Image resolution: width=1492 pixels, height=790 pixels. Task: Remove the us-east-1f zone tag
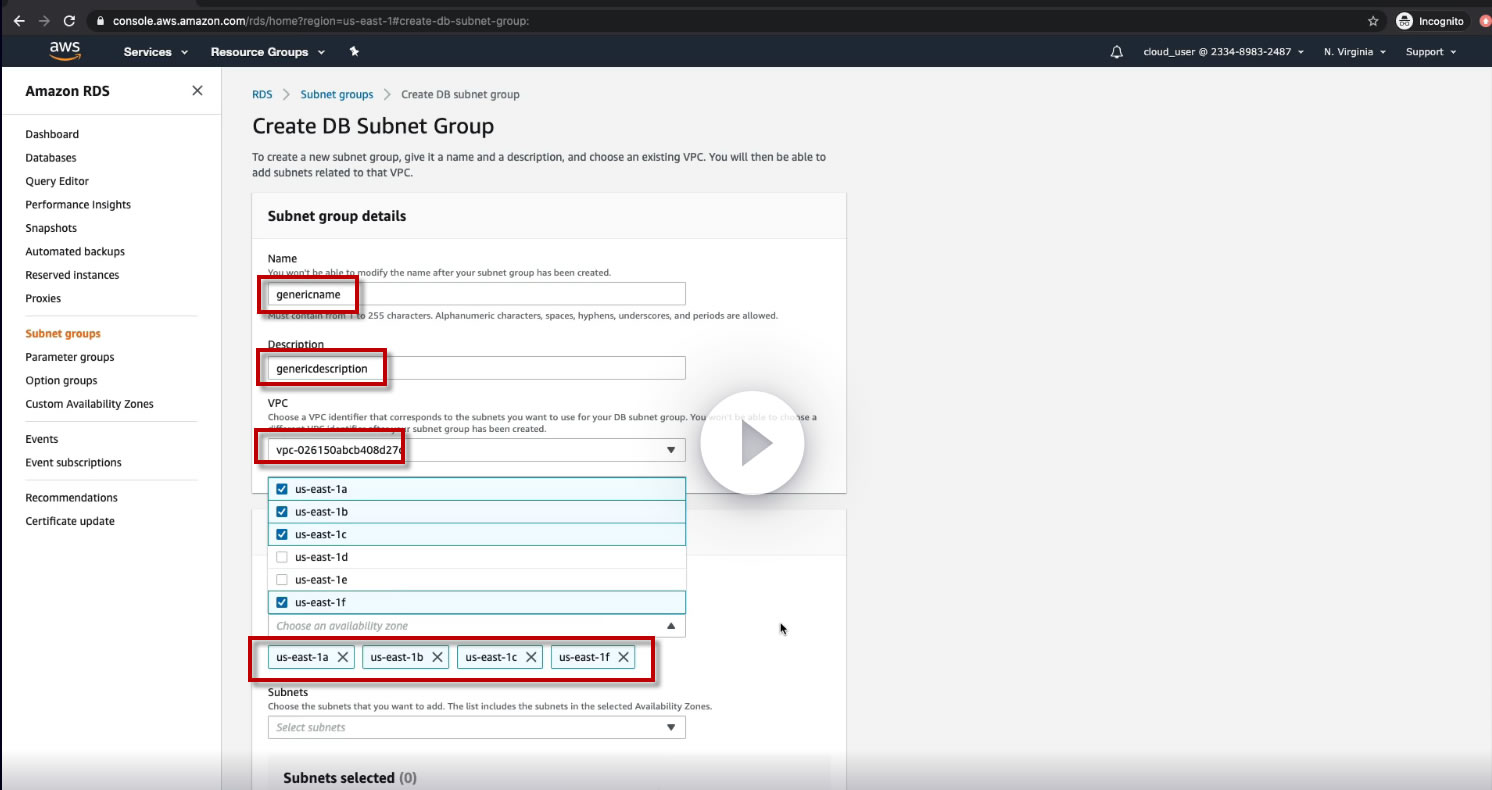[x=624, y=657]
